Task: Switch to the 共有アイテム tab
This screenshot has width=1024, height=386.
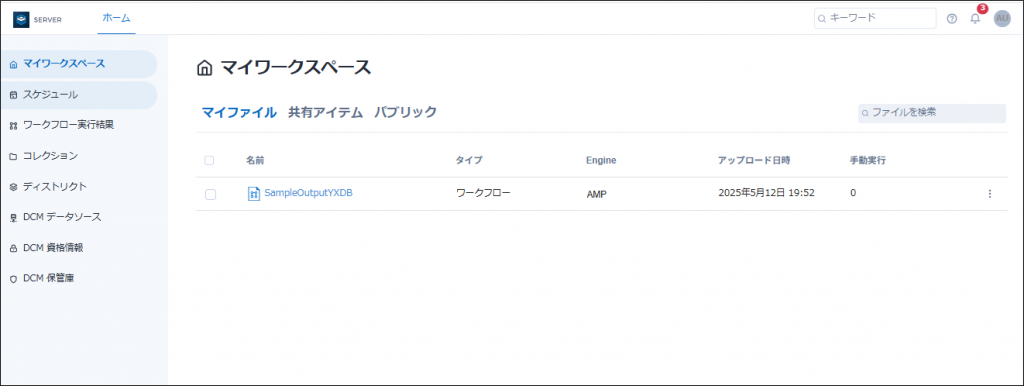Action: [x=325, y=112]
